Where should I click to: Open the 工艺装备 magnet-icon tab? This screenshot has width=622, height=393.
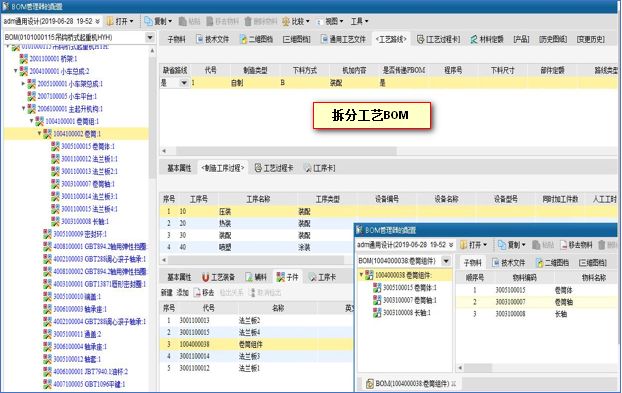pyautogui.click(x=218, y=277)
